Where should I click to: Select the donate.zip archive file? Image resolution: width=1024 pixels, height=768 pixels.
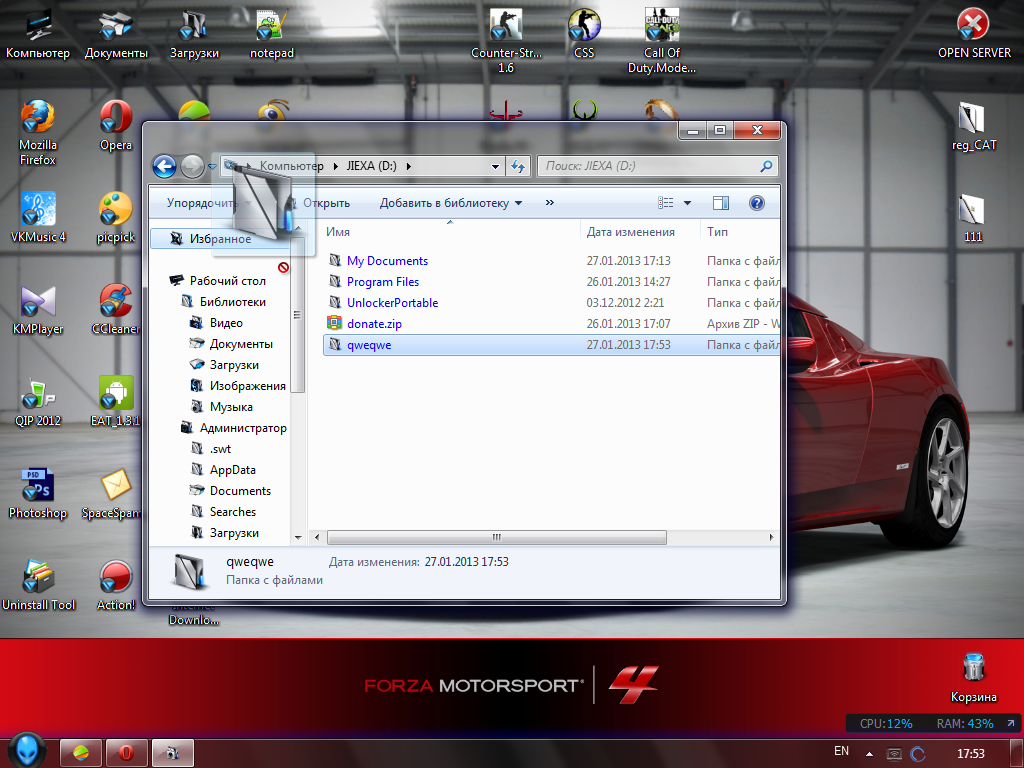374,324
